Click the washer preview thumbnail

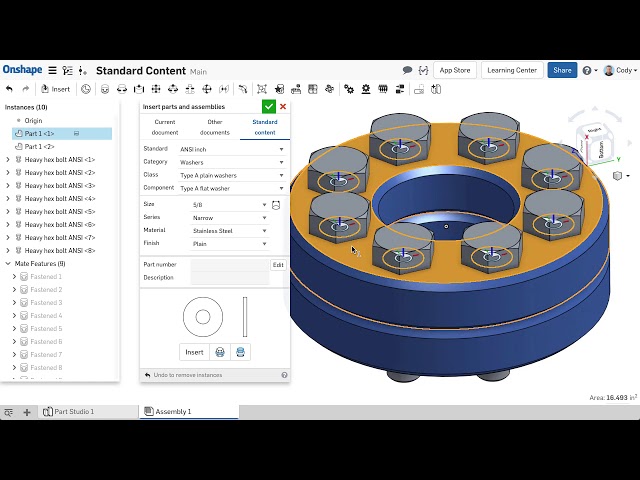(215, 317)
